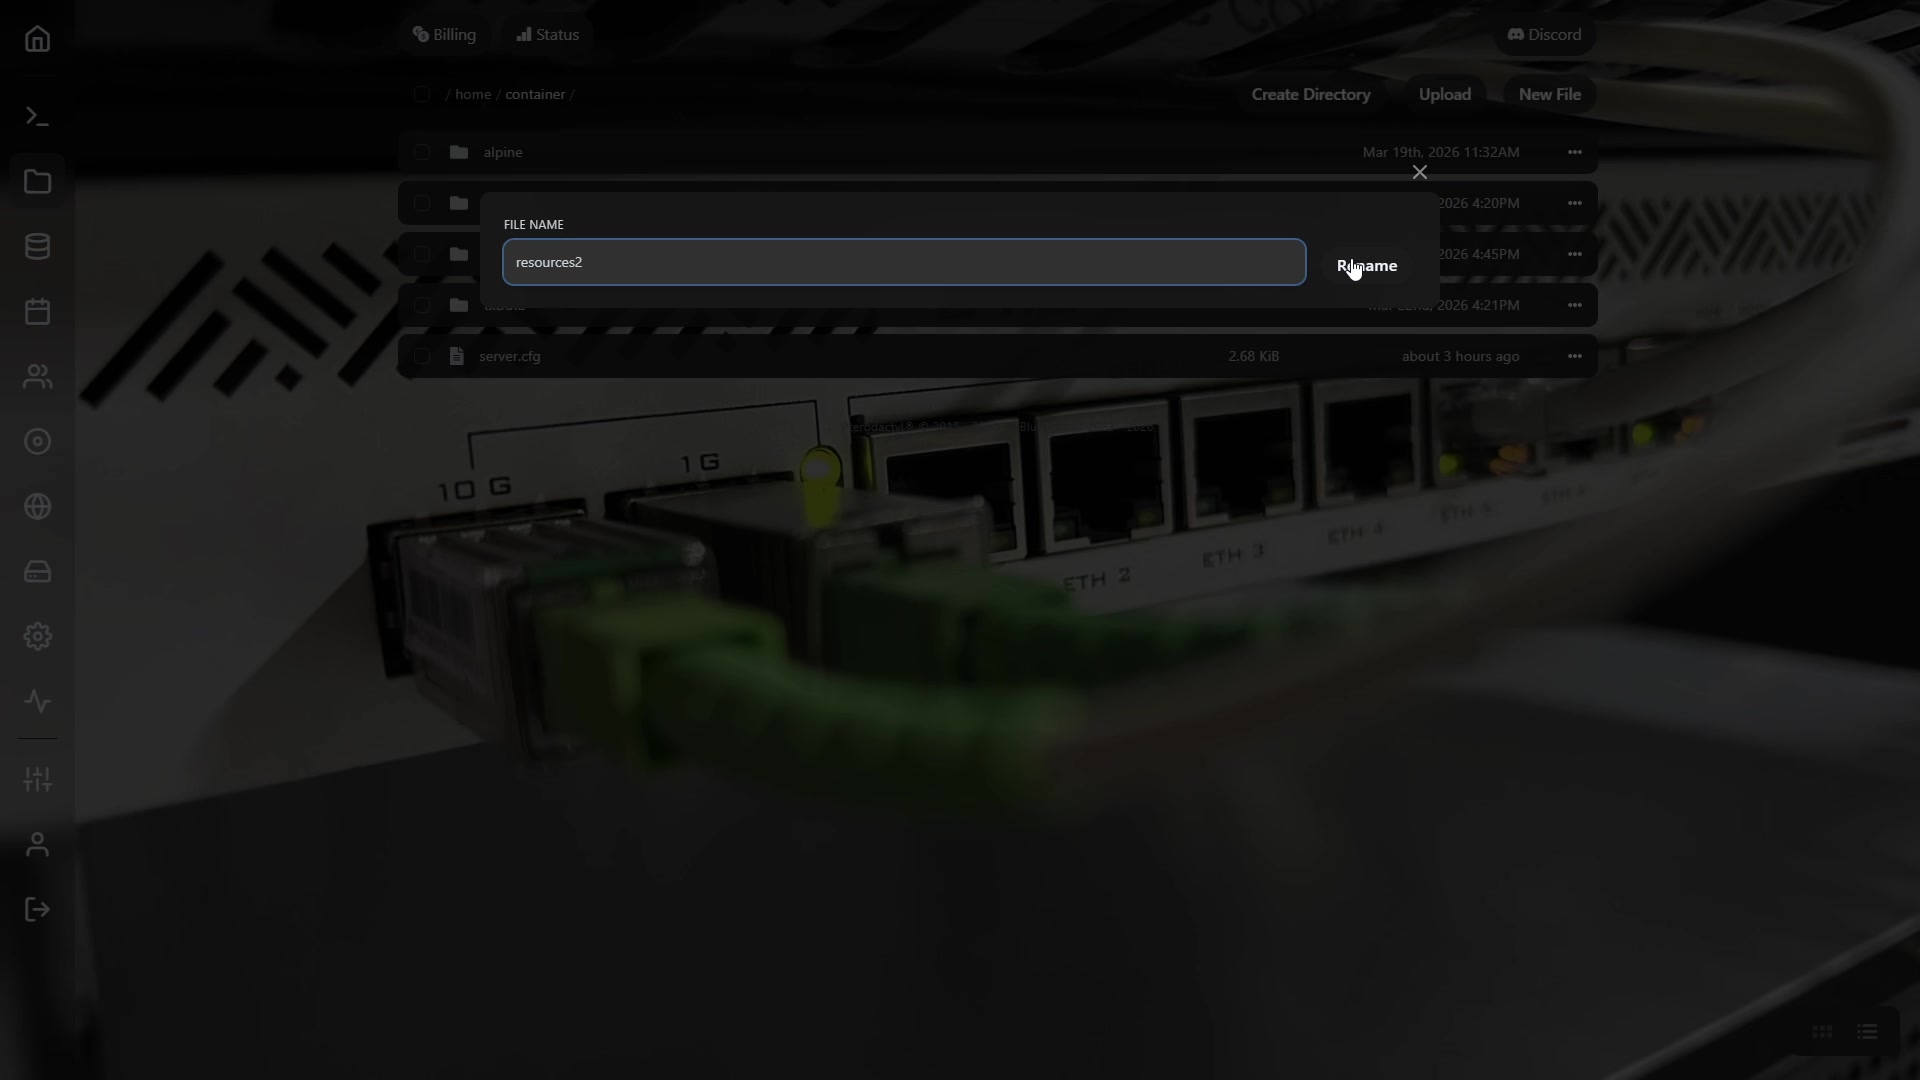Open the users icon in sidebar
The width and height of the screenshot is (1920, 1080).
pos(37,377)
